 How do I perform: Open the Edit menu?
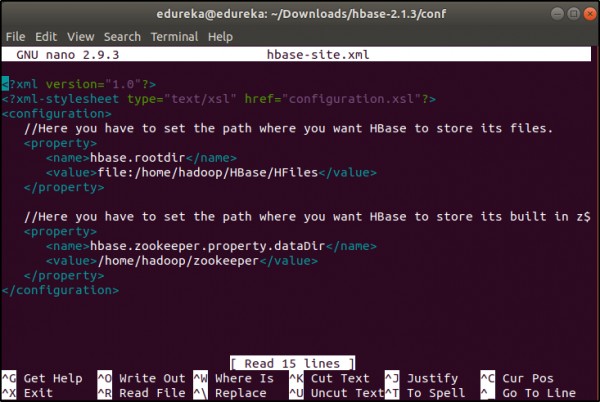(x=46, y=37)
